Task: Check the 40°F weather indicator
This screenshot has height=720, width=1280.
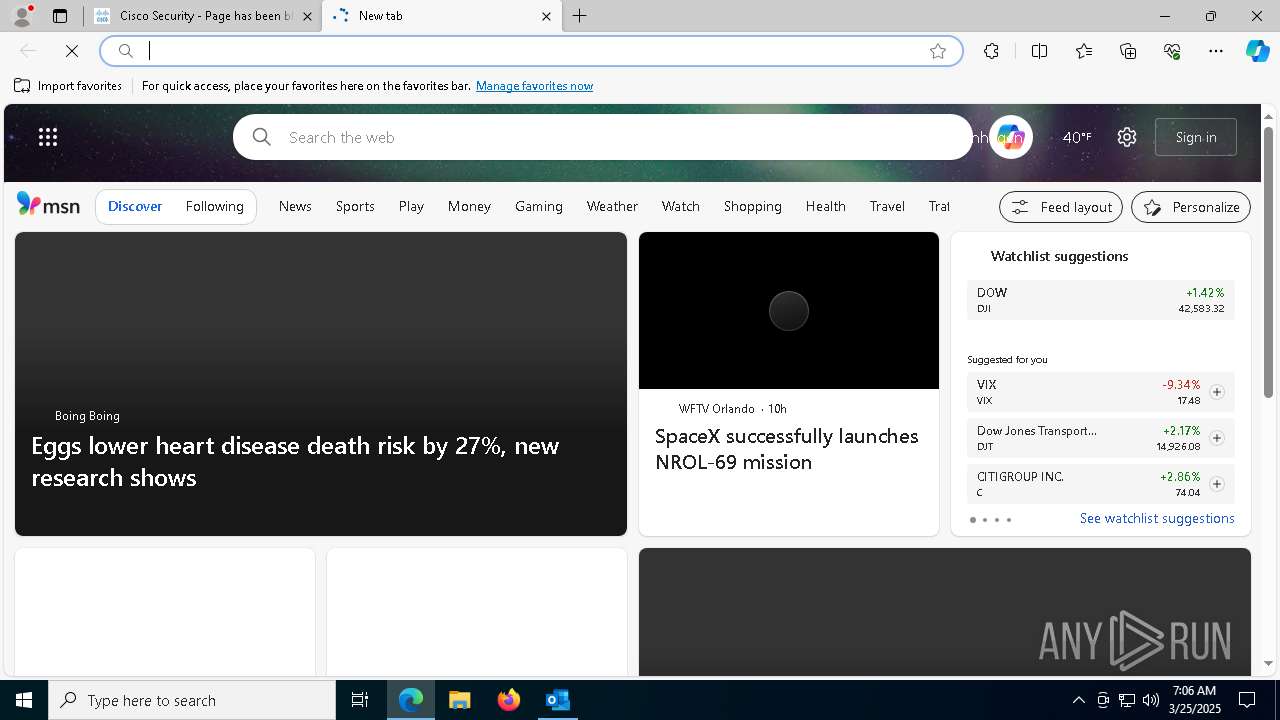Action: click(1077, 137)
